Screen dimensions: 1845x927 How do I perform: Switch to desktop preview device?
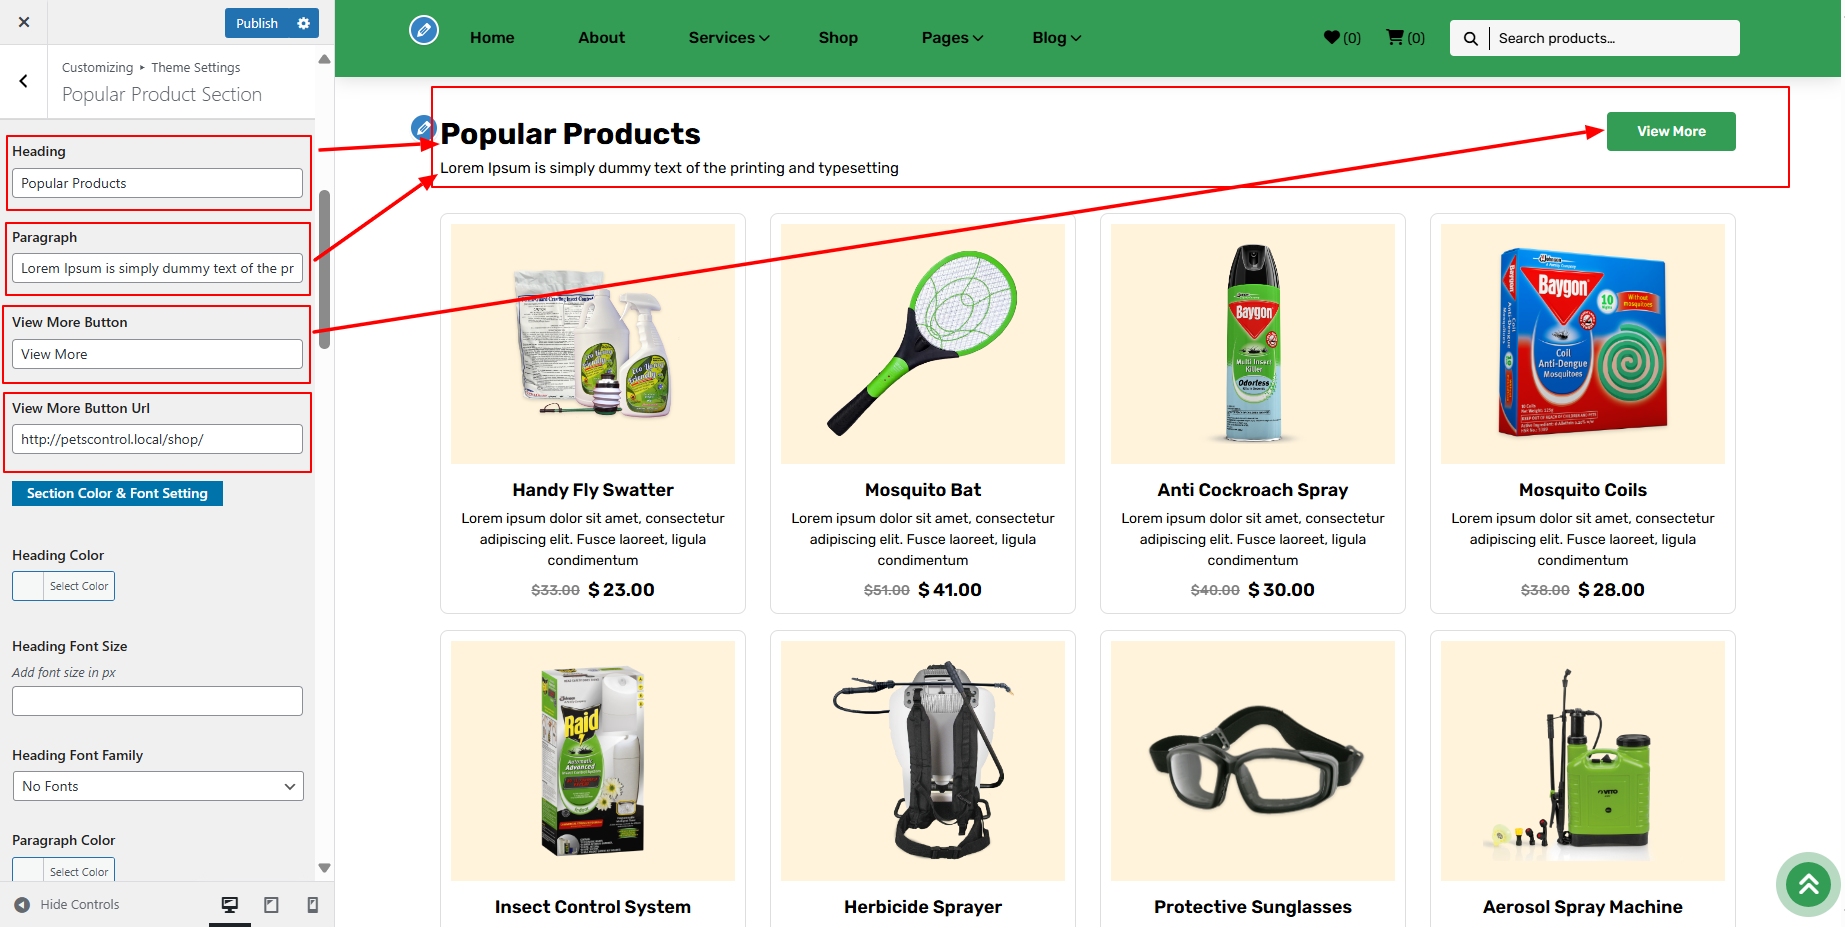pos(230,904)
